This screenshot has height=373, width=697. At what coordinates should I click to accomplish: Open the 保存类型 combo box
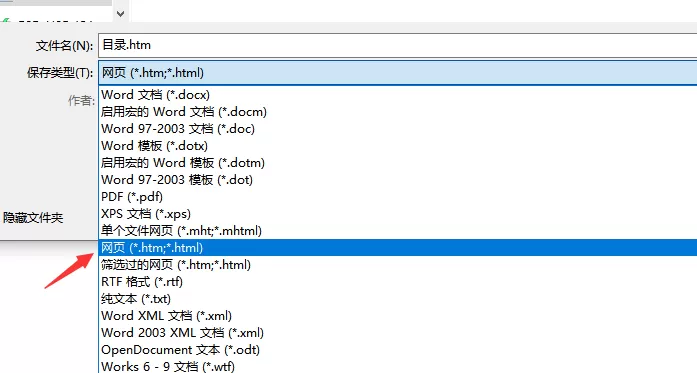[397, 72]
